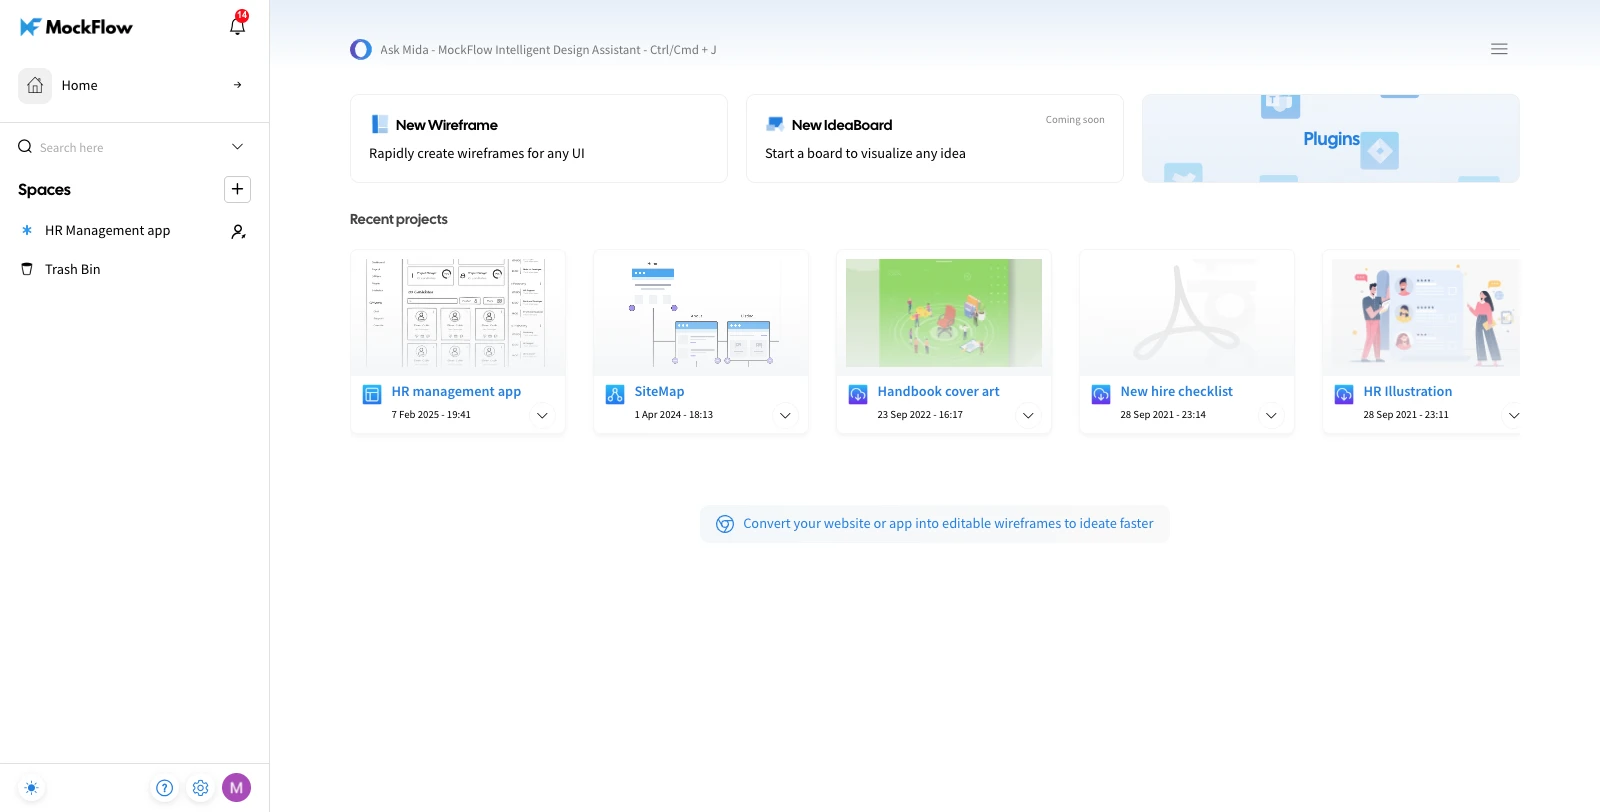Toggle the light theme sun icon
The width and height of the screenshot is (1600, 812).
pyautogui.click(x=32, y=788)
